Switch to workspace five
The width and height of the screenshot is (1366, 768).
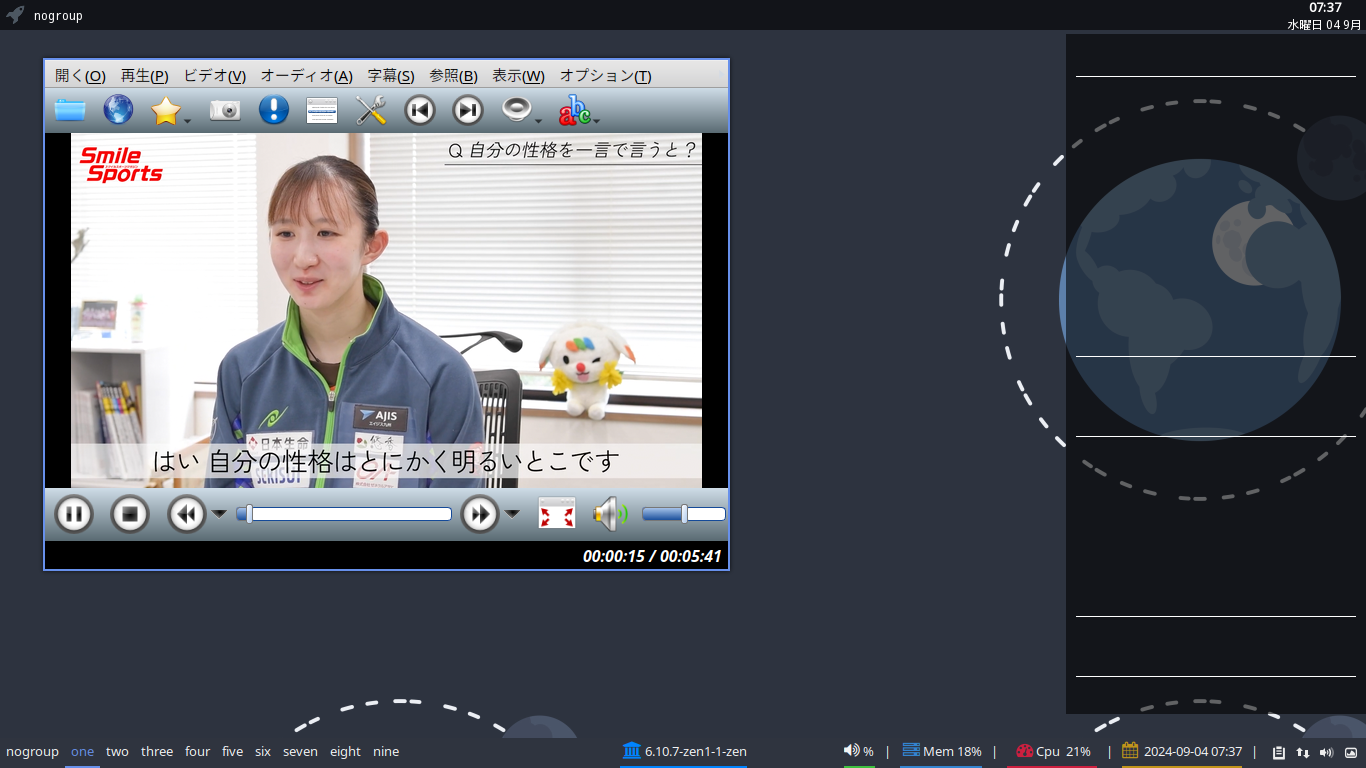pyautogui.click(x=232, y=751)
